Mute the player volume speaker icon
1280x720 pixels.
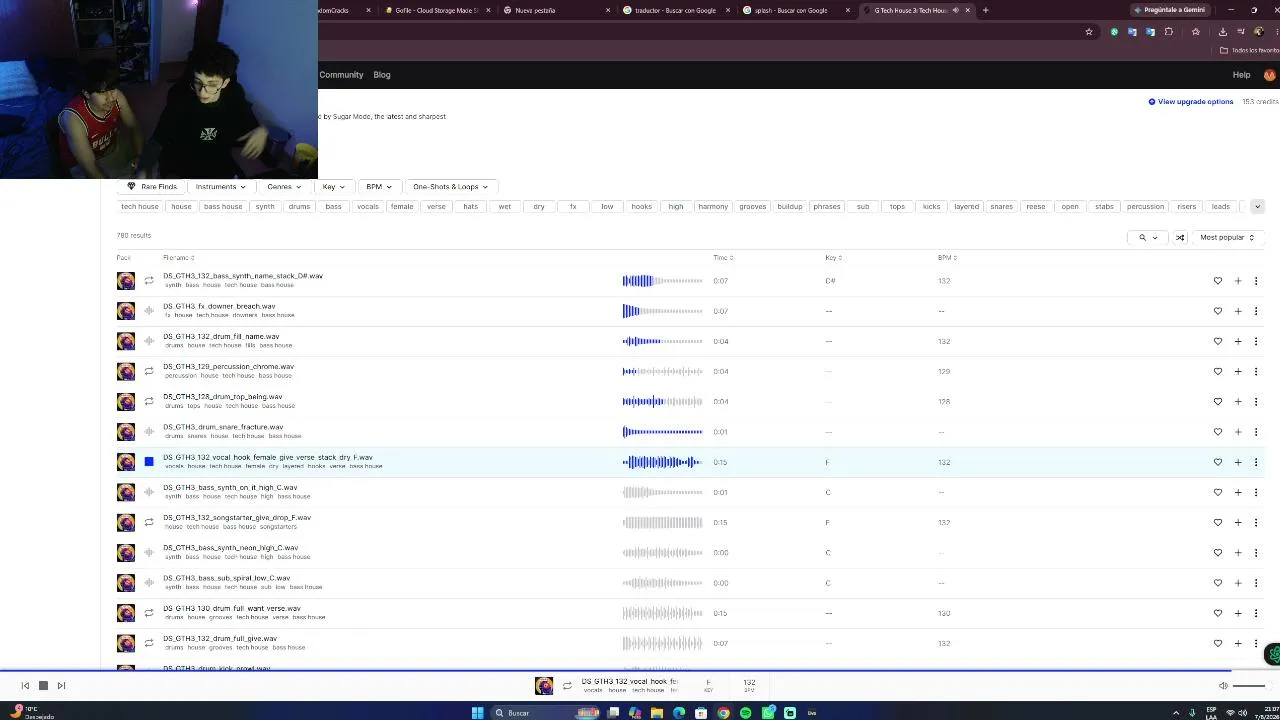tap(1223, 685)
